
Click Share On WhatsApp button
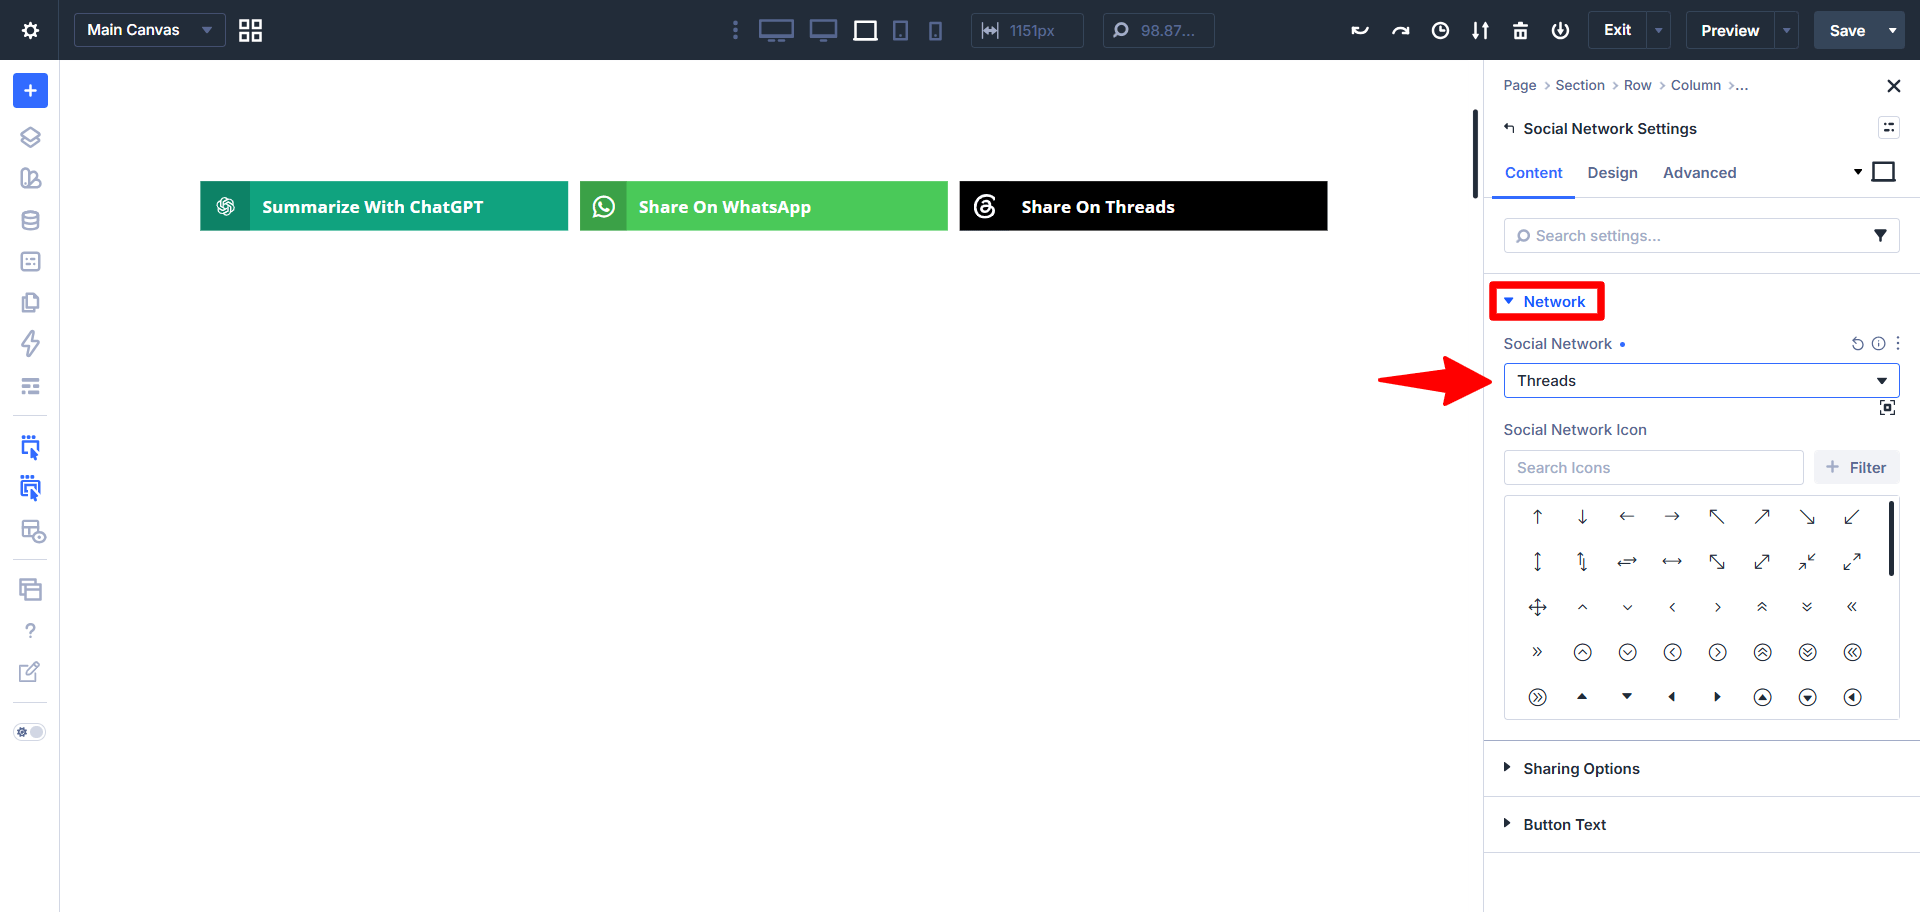[x=763, y=206]
